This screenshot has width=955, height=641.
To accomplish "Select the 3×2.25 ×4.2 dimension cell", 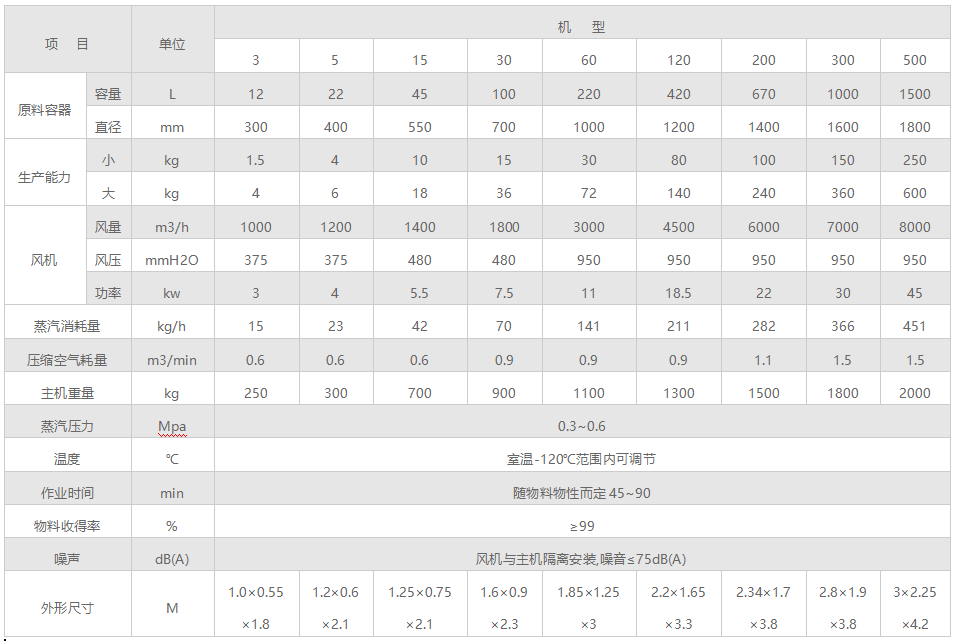I will 914,608.
